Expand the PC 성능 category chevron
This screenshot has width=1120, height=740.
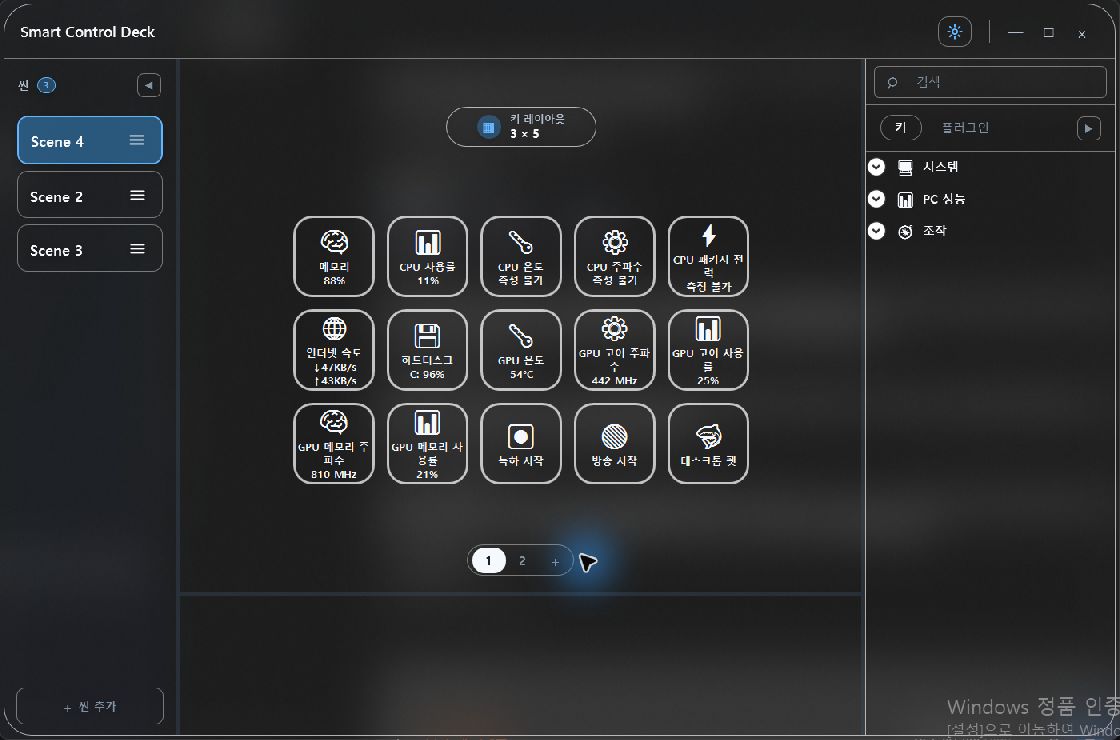(876, 199)
